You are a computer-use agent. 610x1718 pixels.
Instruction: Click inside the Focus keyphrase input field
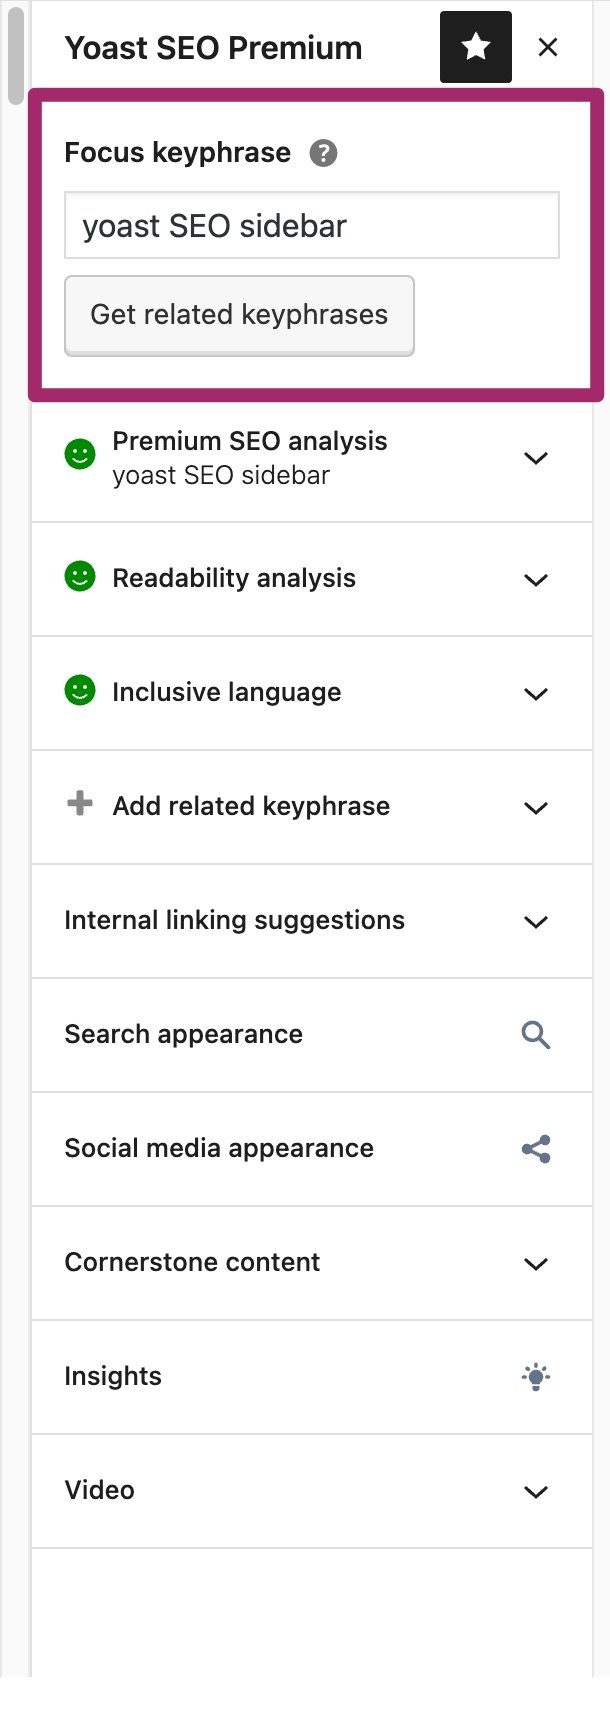pyautogui.click(x=311, y=225)
